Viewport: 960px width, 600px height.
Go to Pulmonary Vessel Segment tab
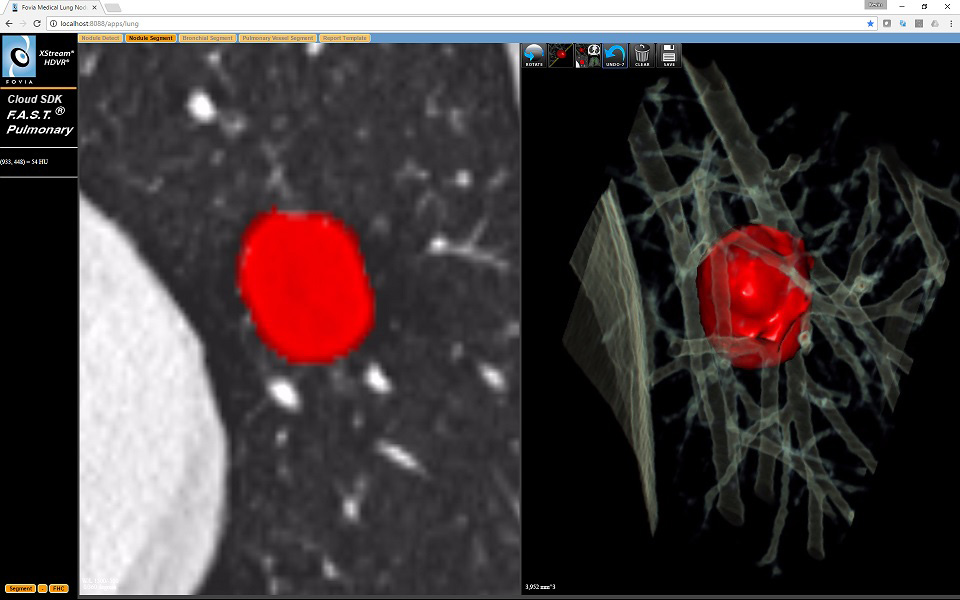277,38
